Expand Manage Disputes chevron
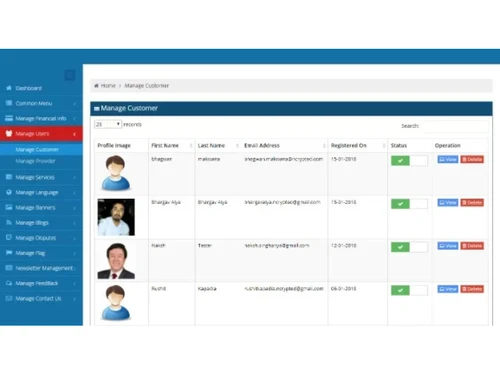This screenshot has height=375, width=500. click(x=74, y=238)
